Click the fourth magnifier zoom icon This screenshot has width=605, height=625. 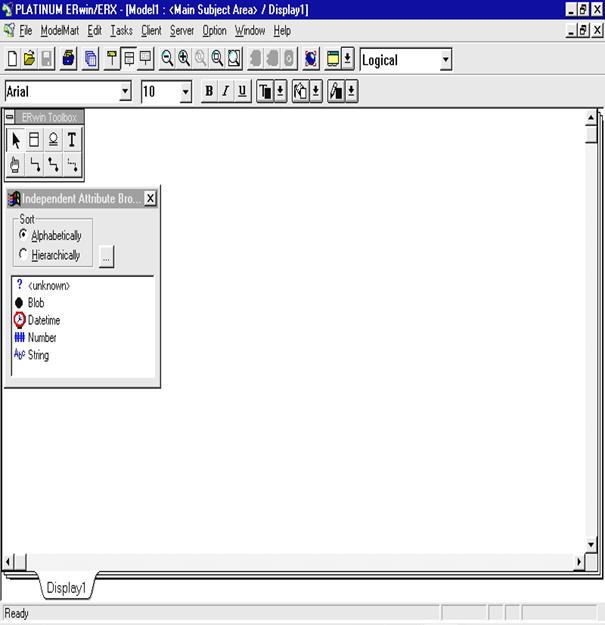(217, 59)
